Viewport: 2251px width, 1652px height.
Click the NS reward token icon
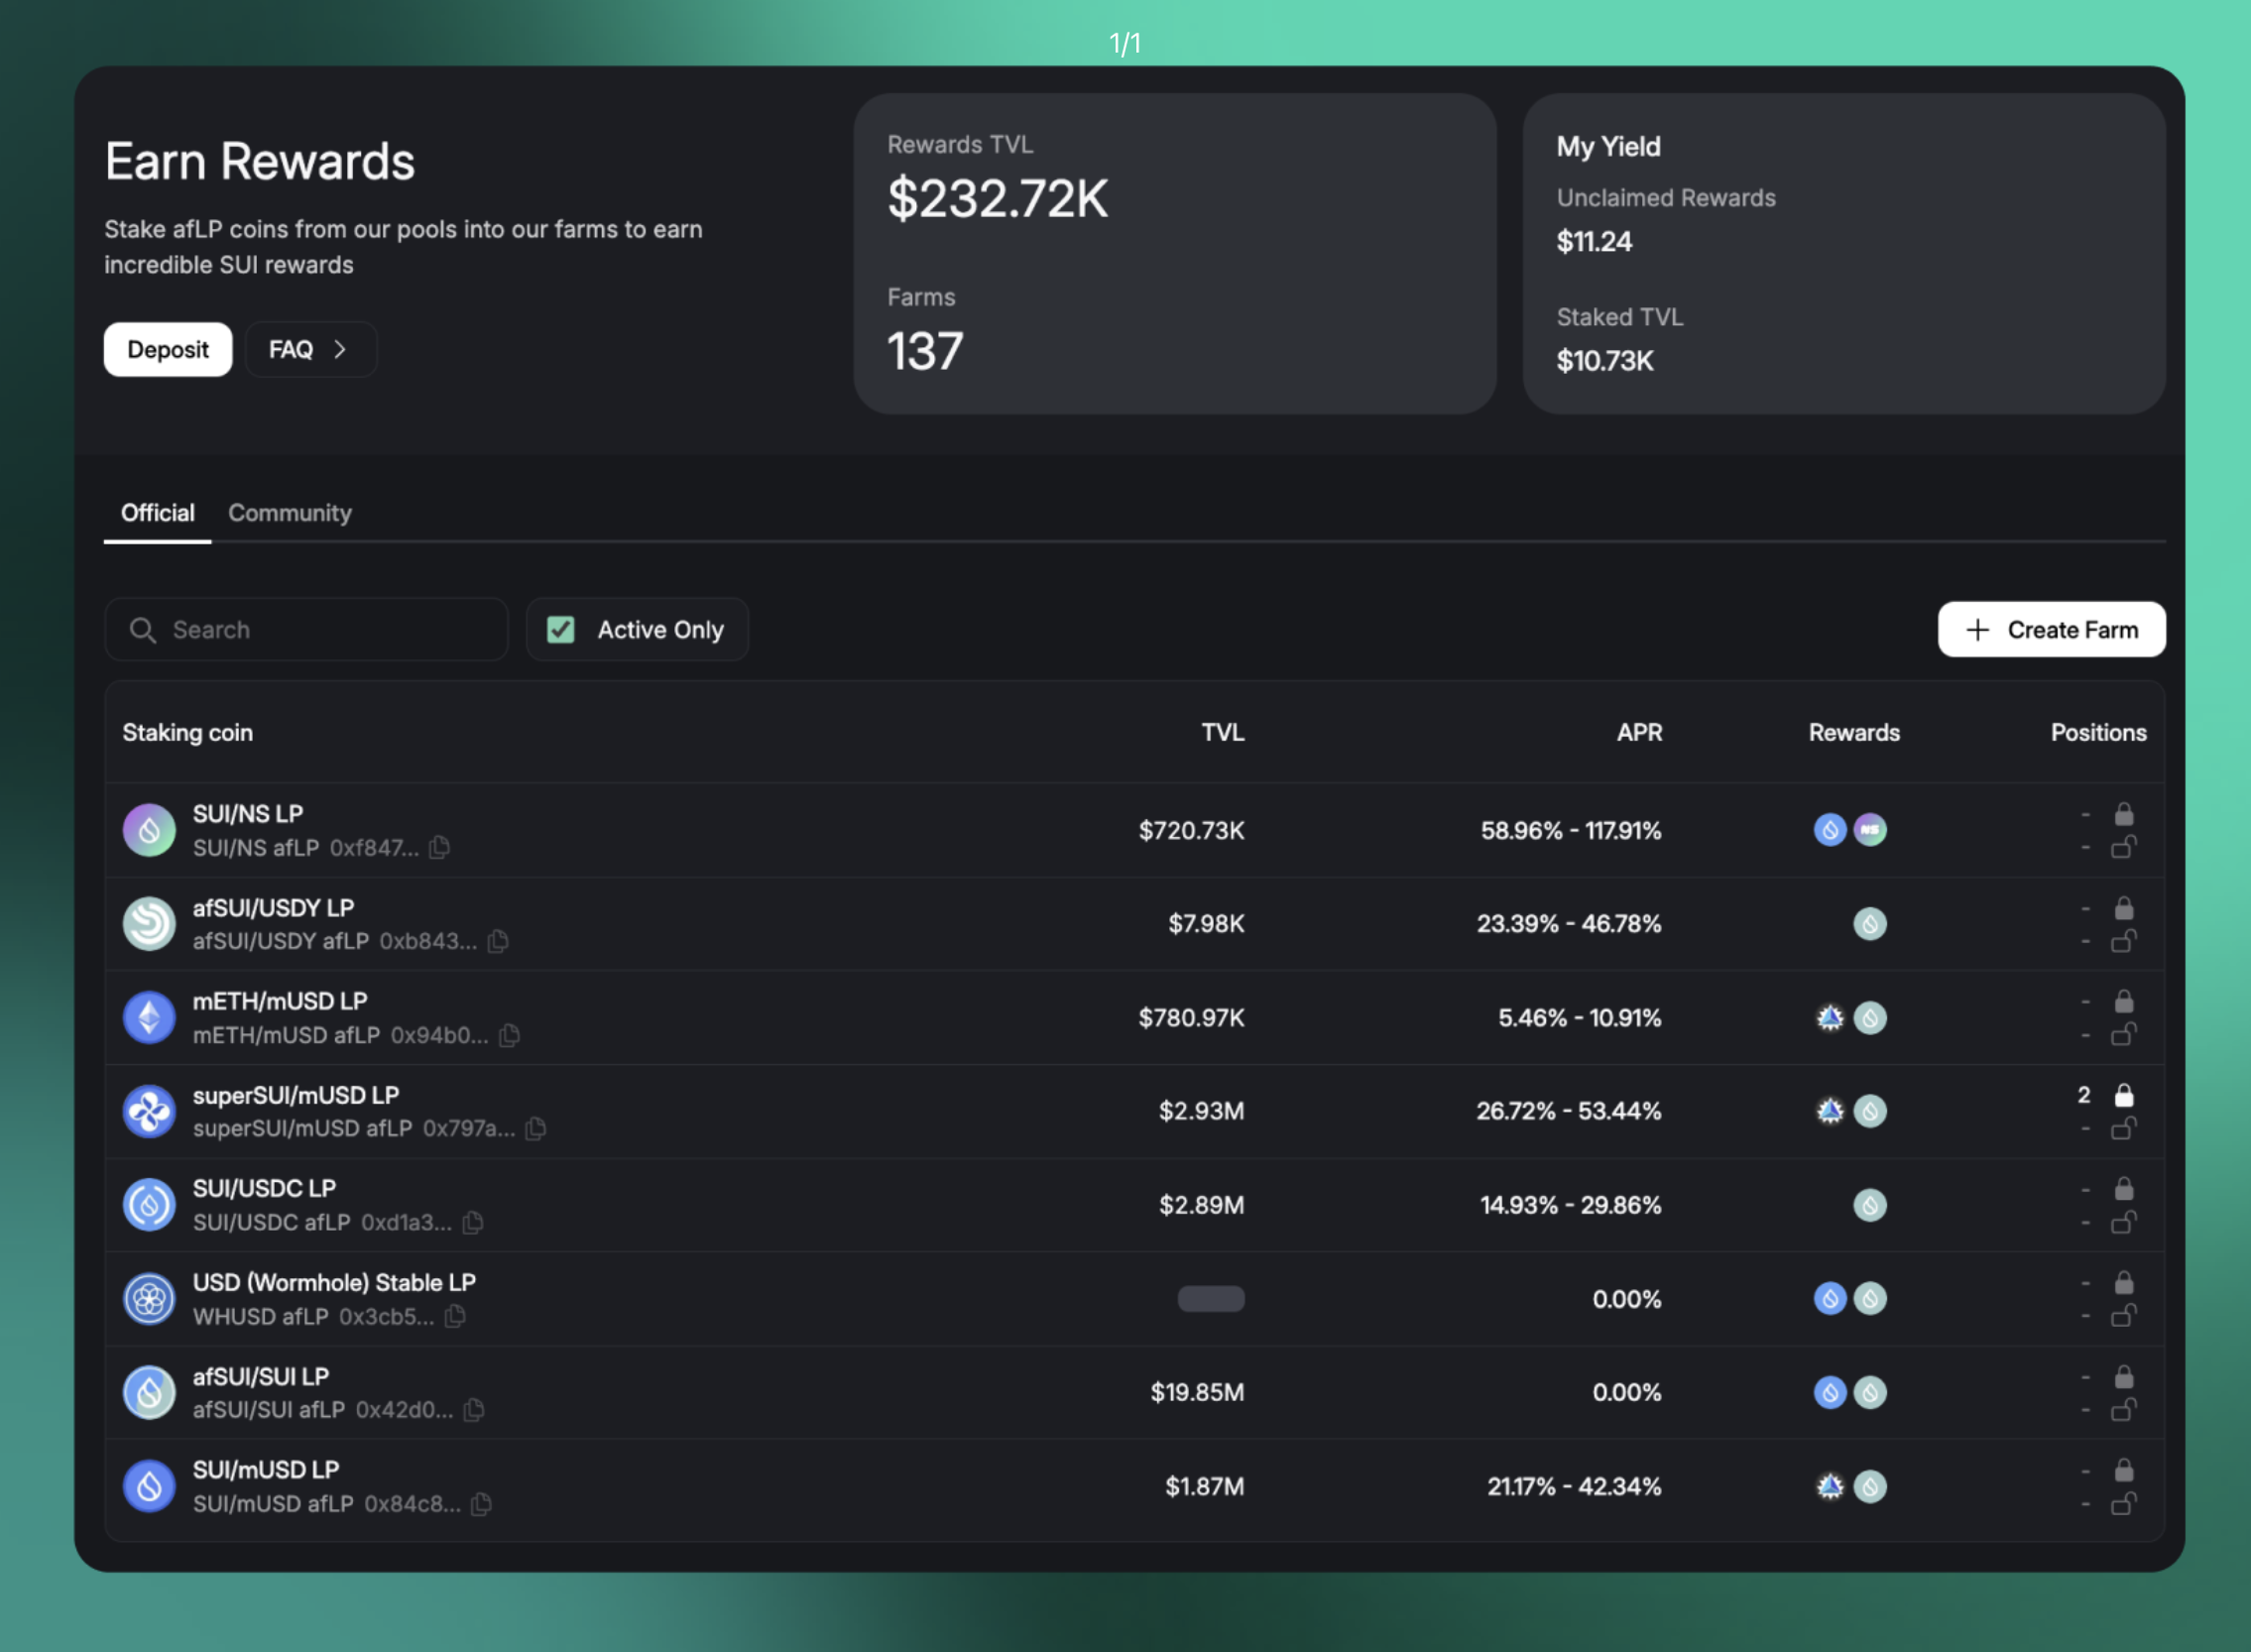1869,830
